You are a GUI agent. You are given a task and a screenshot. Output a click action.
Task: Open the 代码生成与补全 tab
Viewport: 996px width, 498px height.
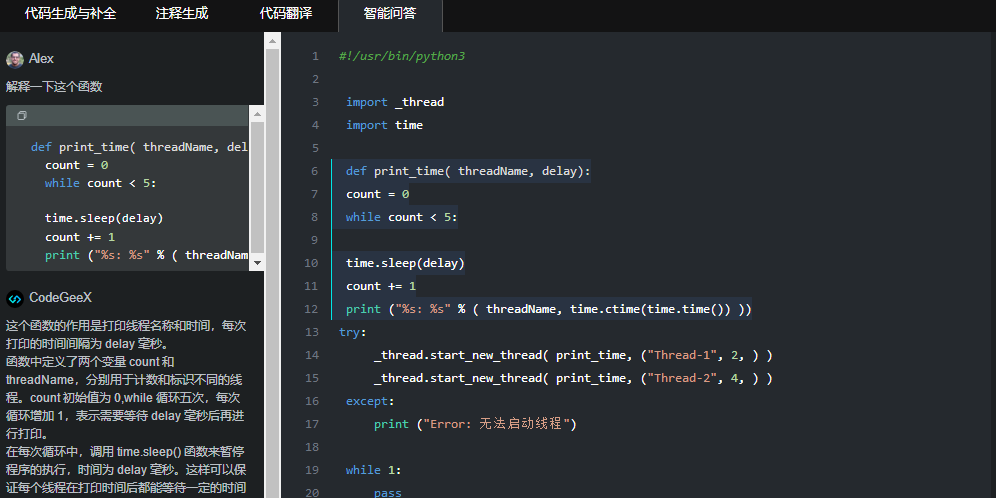70,14
